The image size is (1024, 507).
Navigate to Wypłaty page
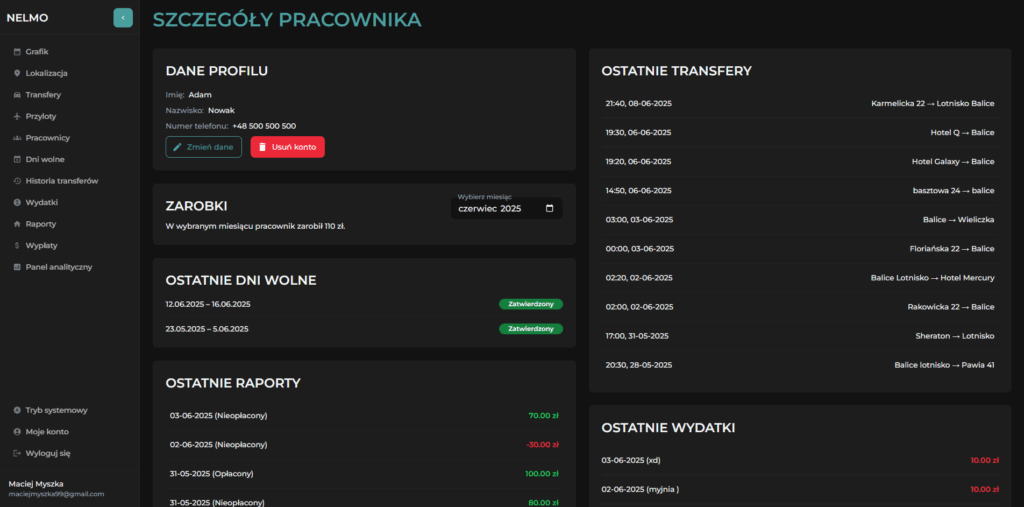69,246
